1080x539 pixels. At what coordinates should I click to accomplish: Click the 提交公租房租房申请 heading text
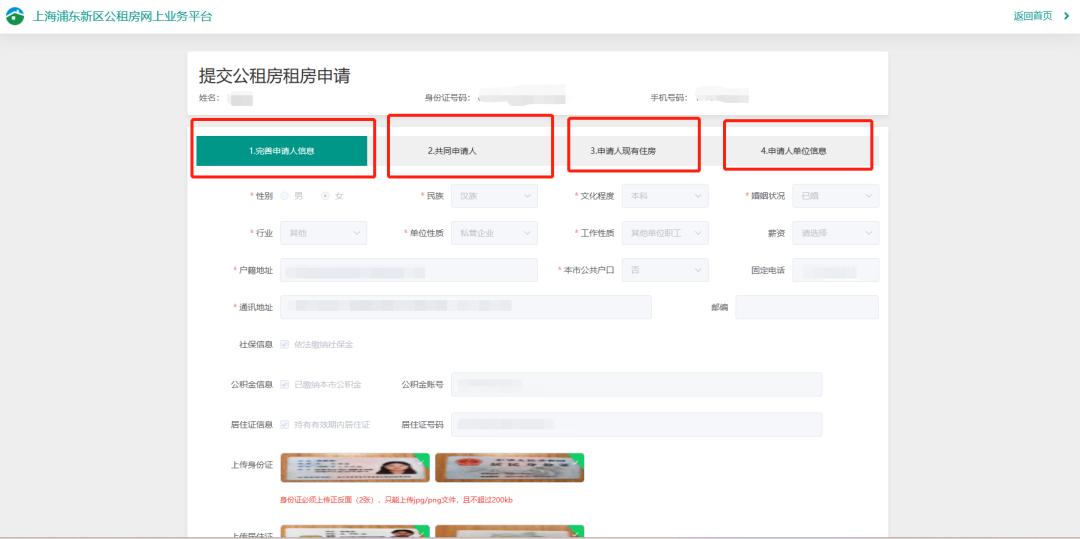(274, 76)
